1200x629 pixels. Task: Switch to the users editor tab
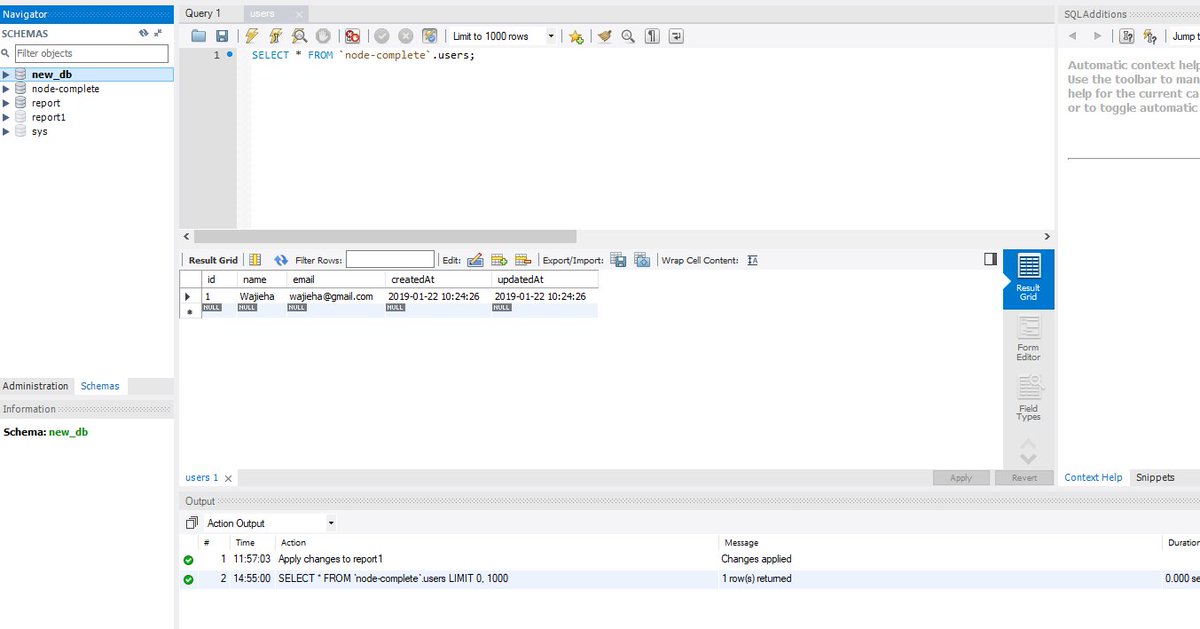[x=263, y=14]
